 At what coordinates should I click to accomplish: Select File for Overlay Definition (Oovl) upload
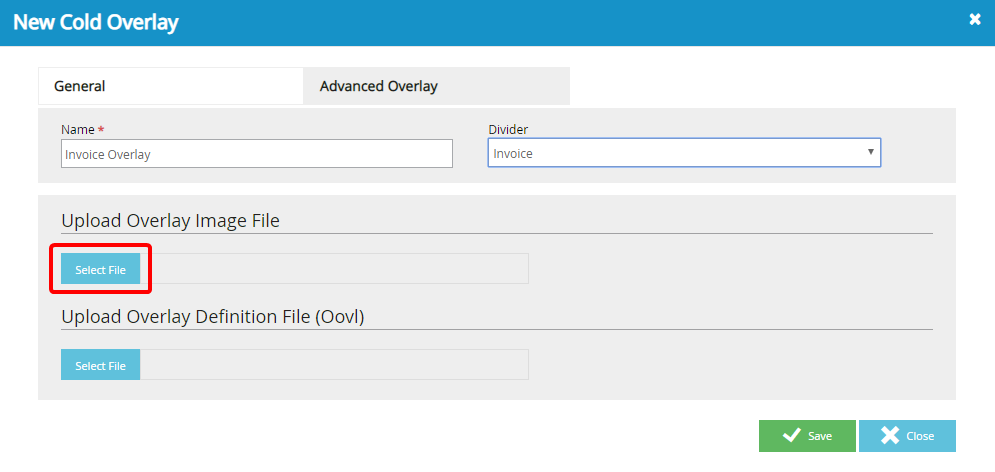point(100,366)
